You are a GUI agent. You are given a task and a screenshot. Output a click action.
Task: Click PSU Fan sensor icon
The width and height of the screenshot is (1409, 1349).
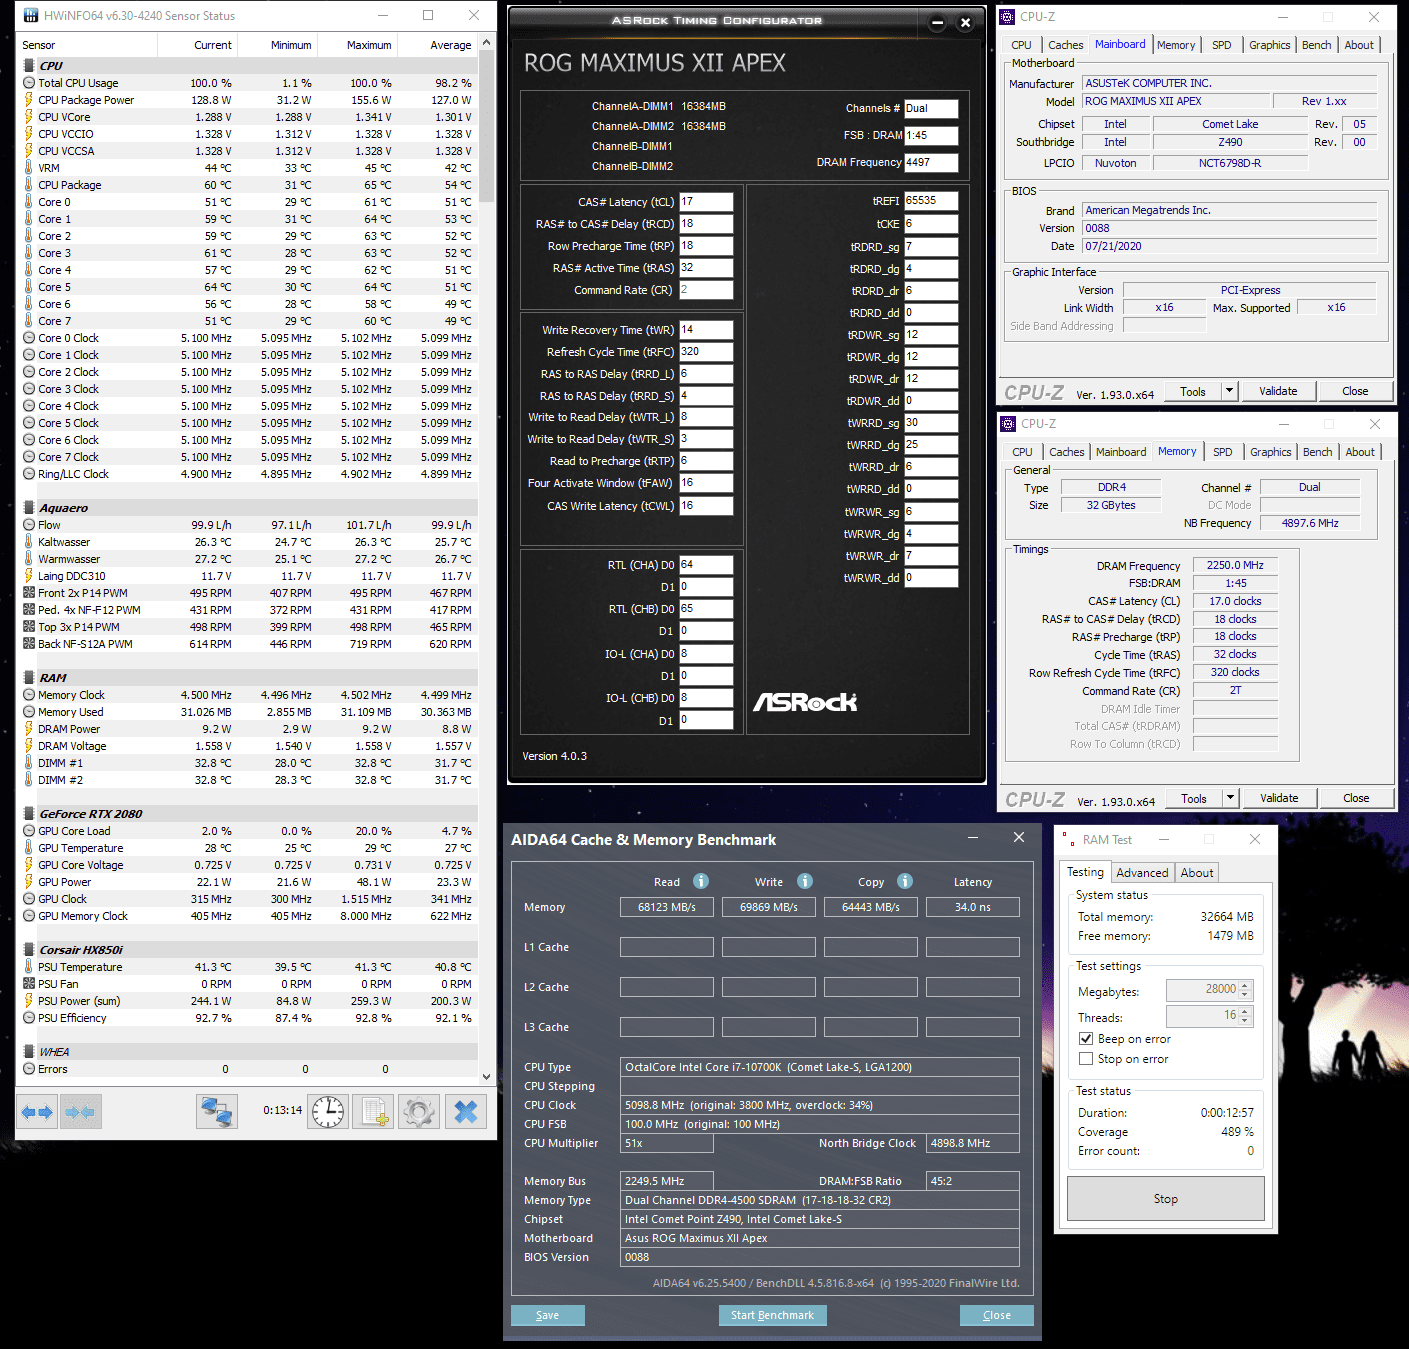point(29,984)
